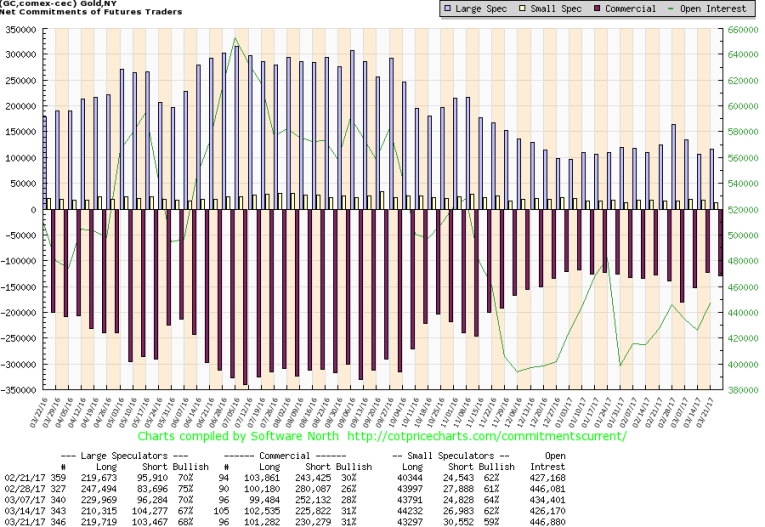
Task: Click the 350000 label on left axis
Action: [21, 29]
